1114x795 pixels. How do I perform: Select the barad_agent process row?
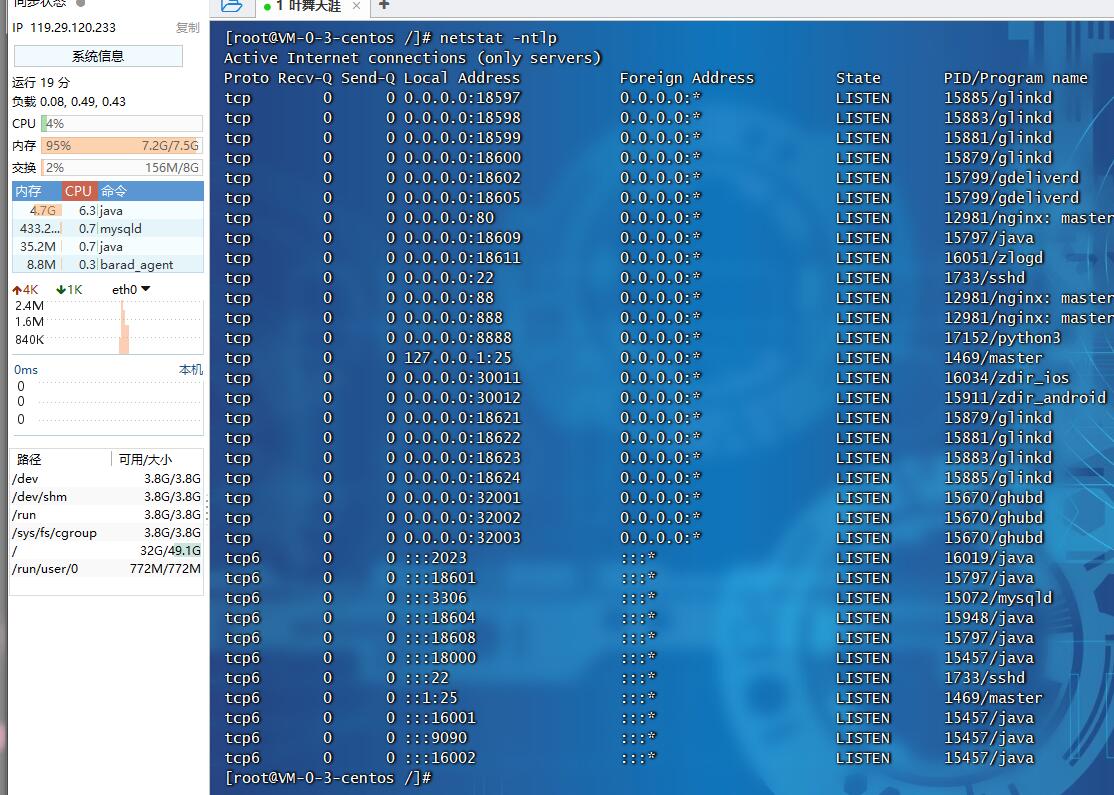tap(108, 264)
